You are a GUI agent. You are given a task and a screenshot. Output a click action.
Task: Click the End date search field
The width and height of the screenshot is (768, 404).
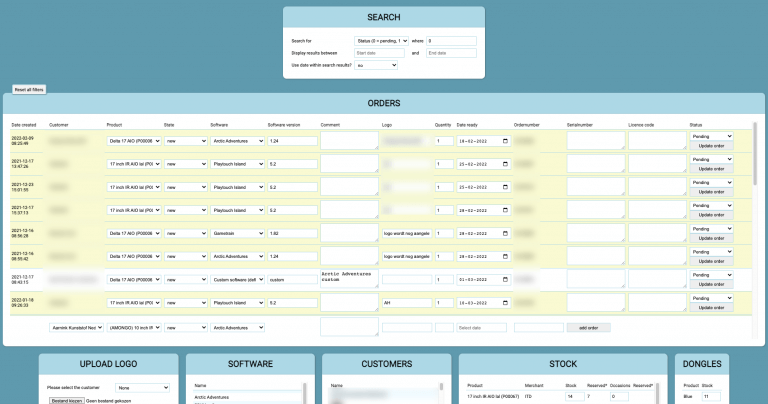pyautogui.click(x=451, y=52)
